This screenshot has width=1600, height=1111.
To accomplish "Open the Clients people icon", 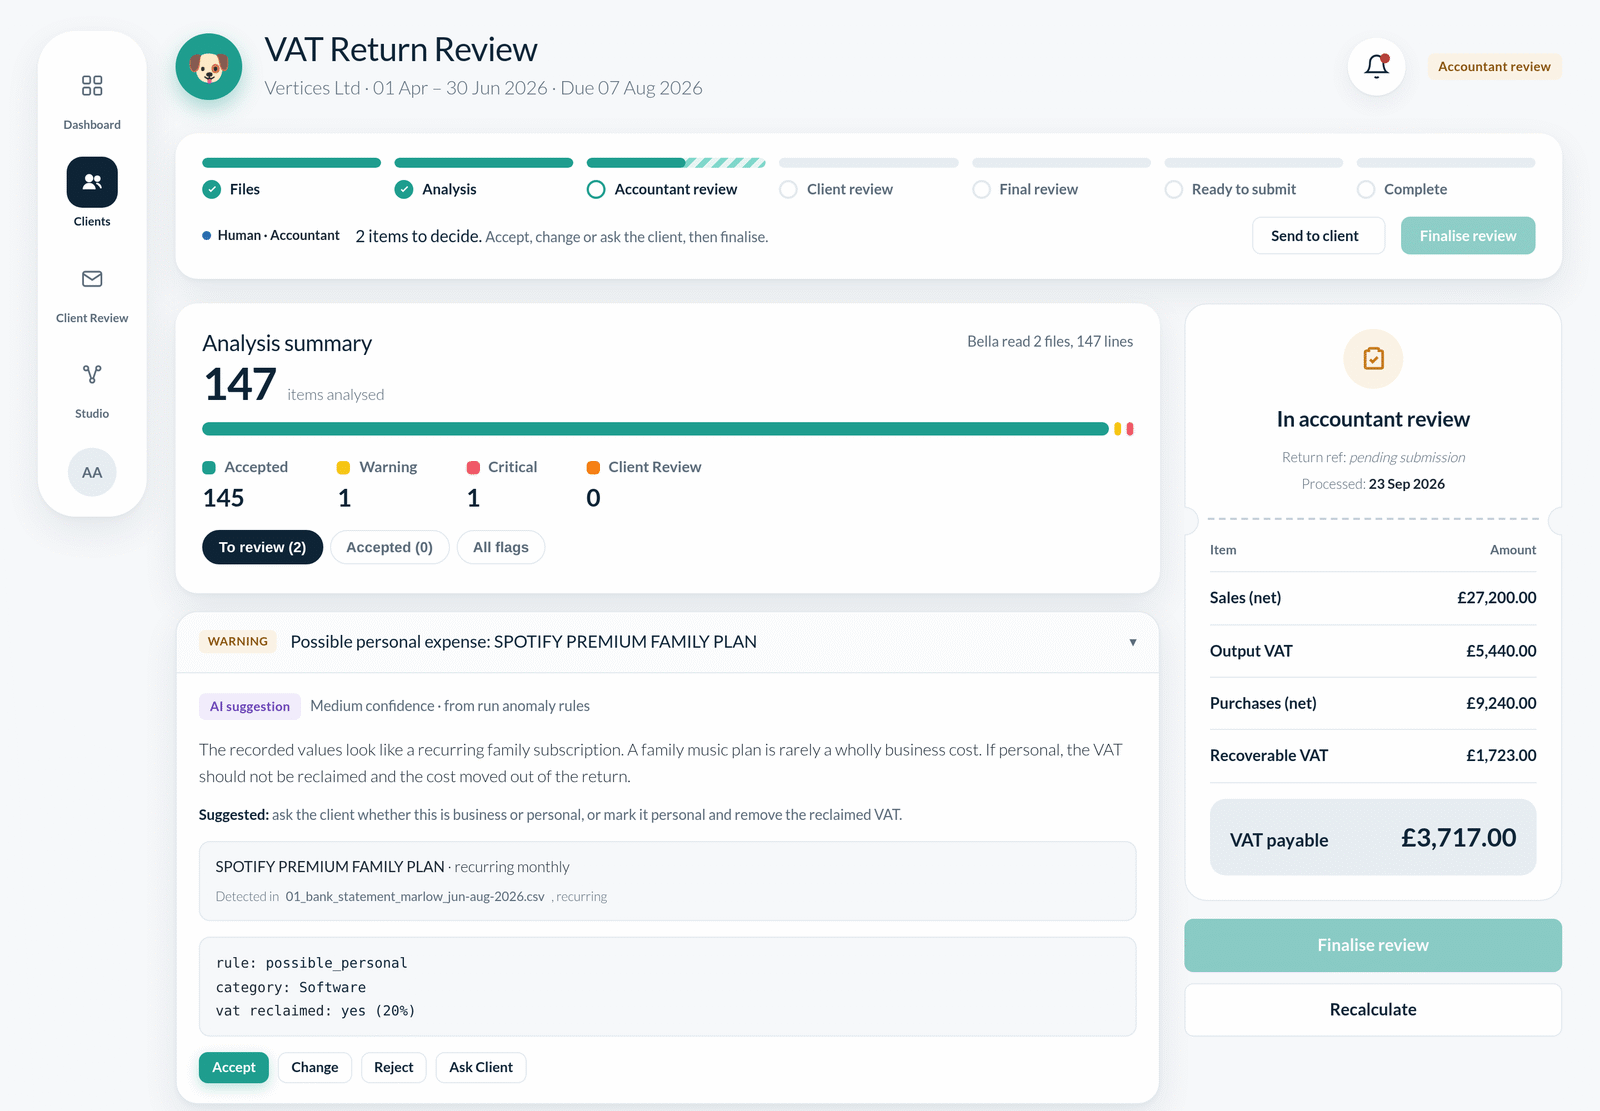I will click(92, 182).
